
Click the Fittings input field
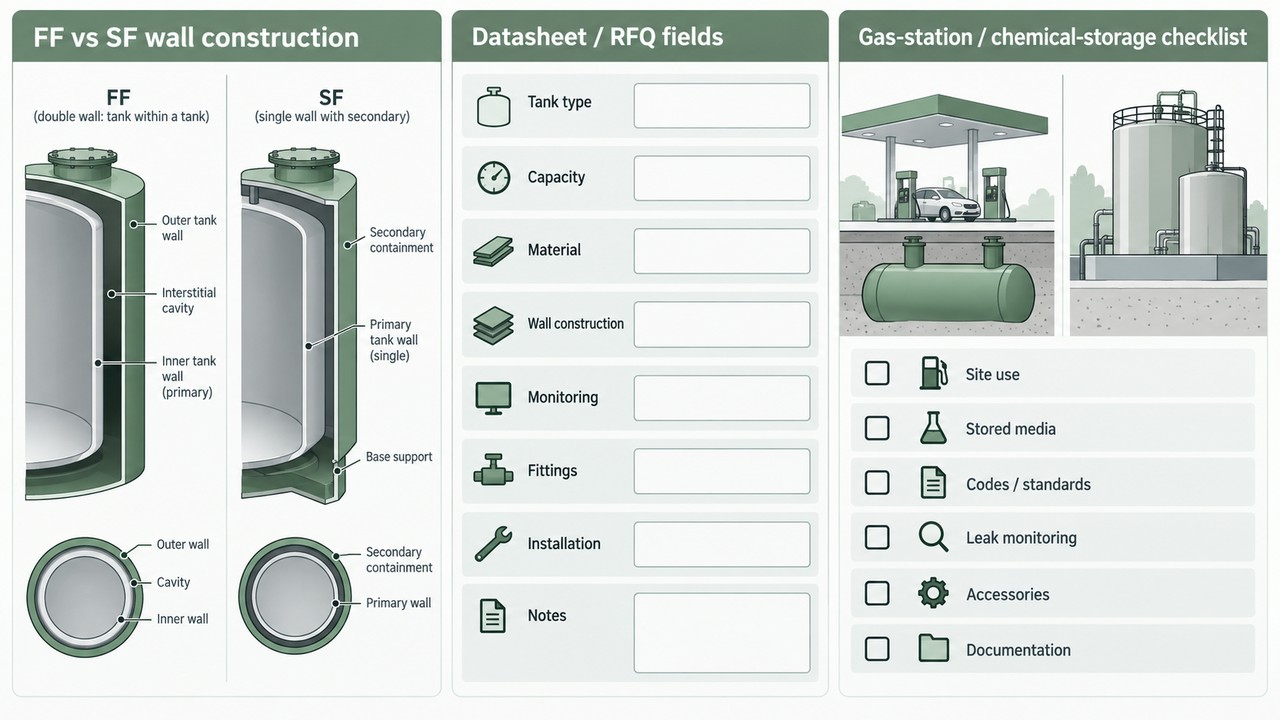(722, 471)
